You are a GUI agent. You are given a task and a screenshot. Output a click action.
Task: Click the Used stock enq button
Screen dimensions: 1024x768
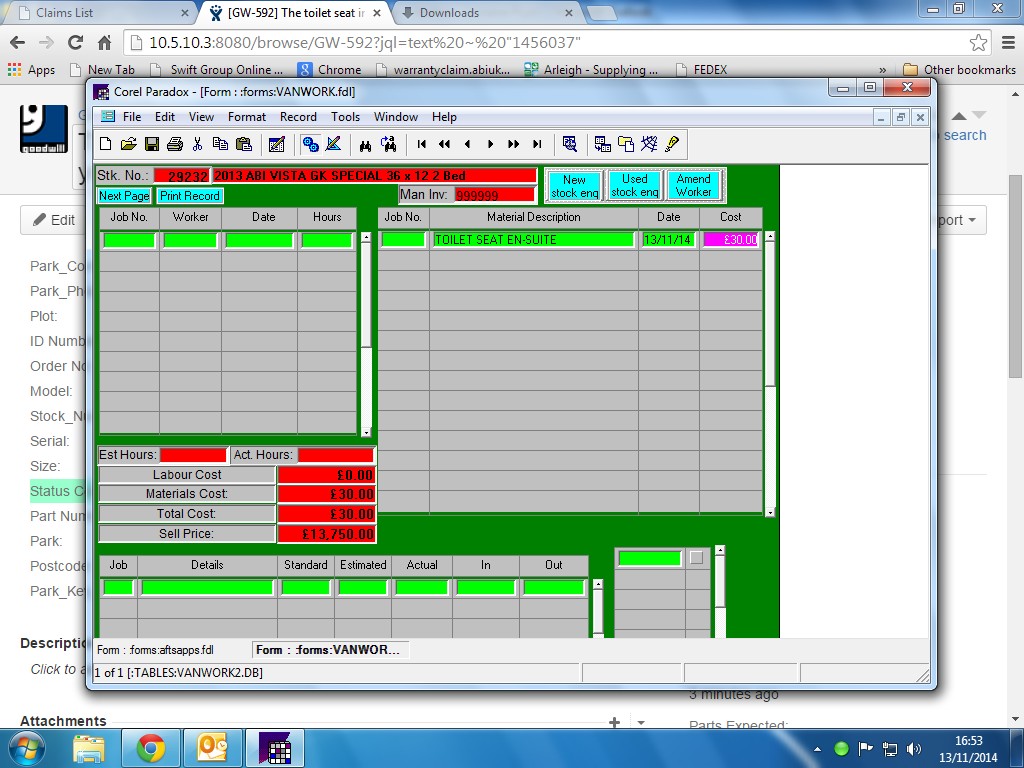(x=635, y=185)
